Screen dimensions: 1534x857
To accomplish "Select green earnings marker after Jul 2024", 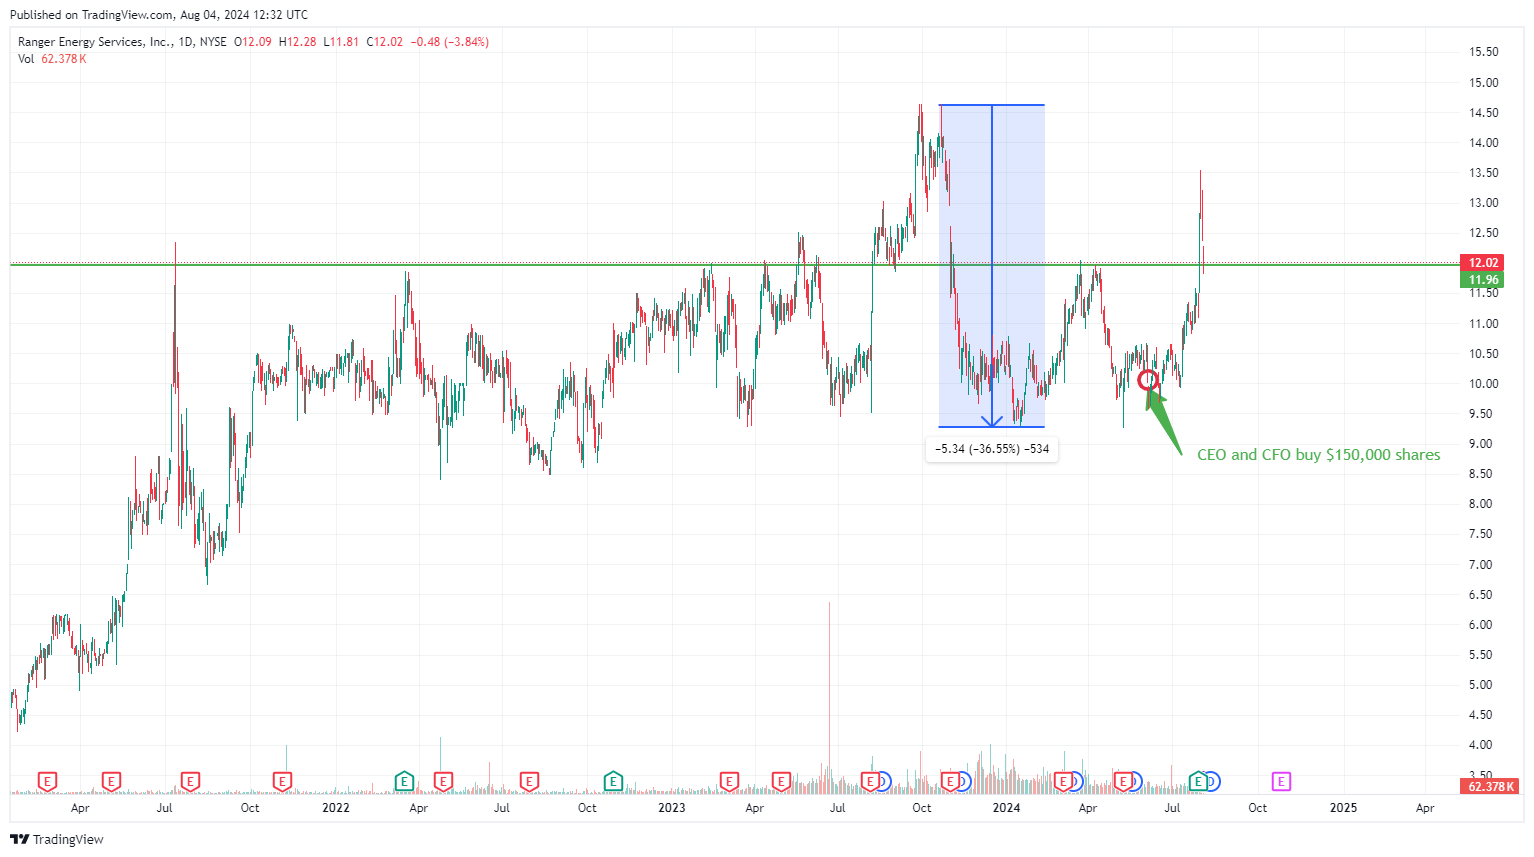I will click(1198, 781).
